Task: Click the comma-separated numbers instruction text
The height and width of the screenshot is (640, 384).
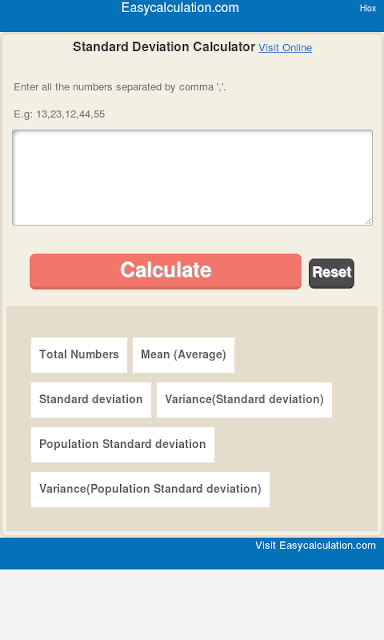Action: [120, 87]
